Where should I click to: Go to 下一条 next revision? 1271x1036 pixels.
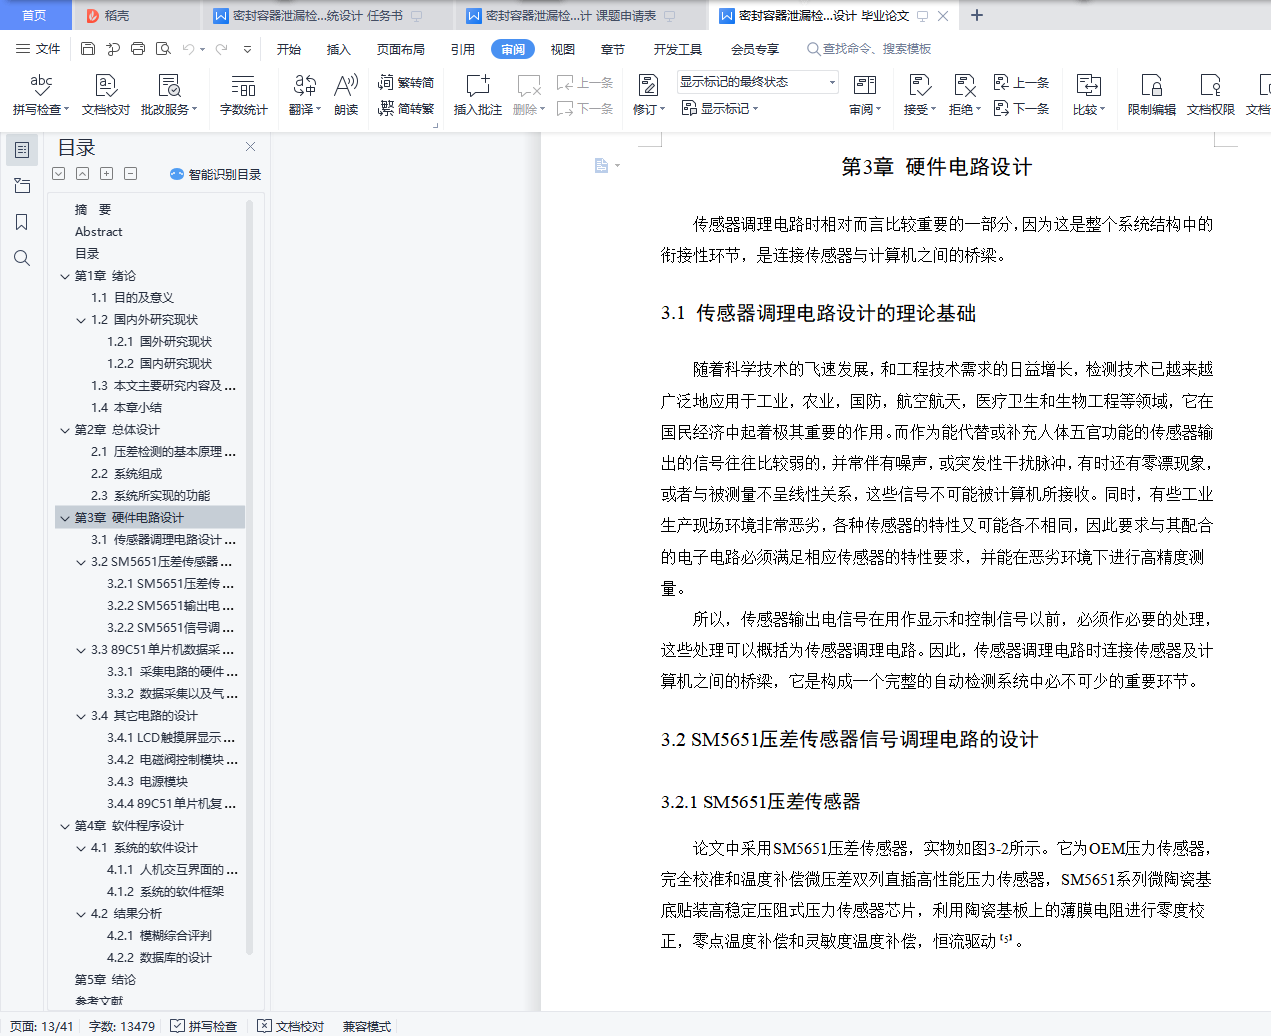1021,108
